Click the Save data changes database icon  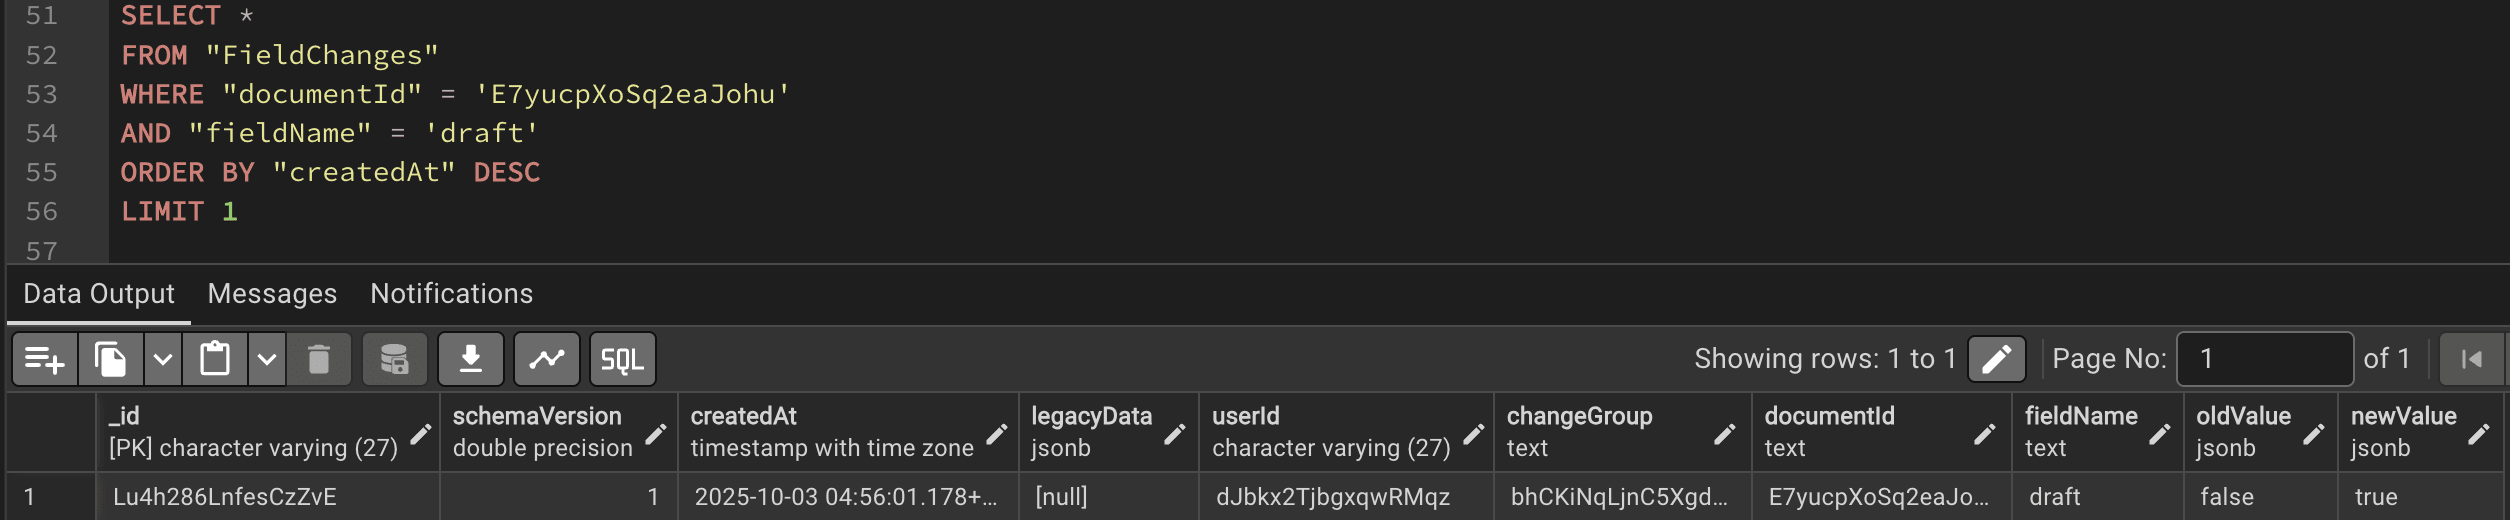395,359
